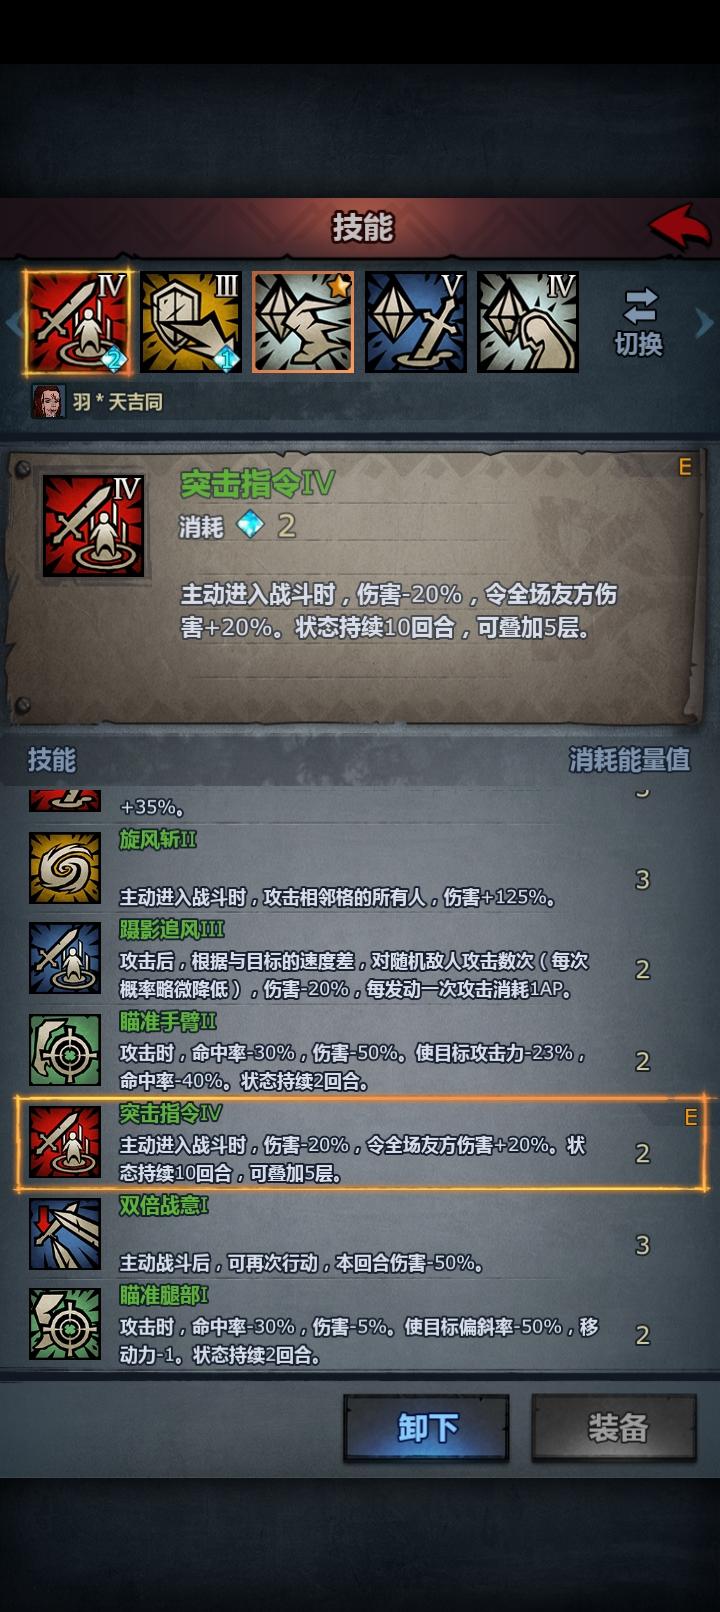Select highlighted 突击指令IV list row
The width and height of the screenshot is (720, 1612).
360,1143
